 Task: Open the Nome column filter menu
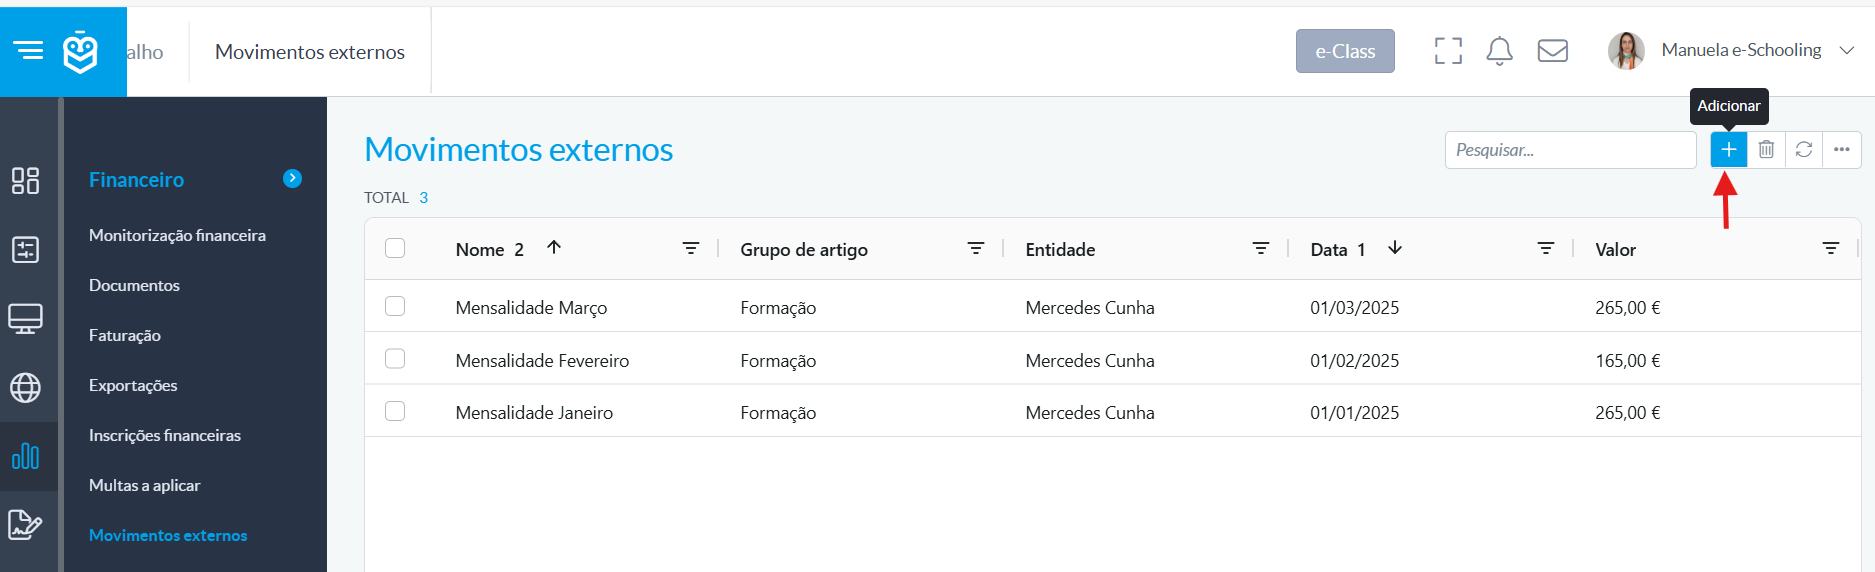[x=691, y=248]
